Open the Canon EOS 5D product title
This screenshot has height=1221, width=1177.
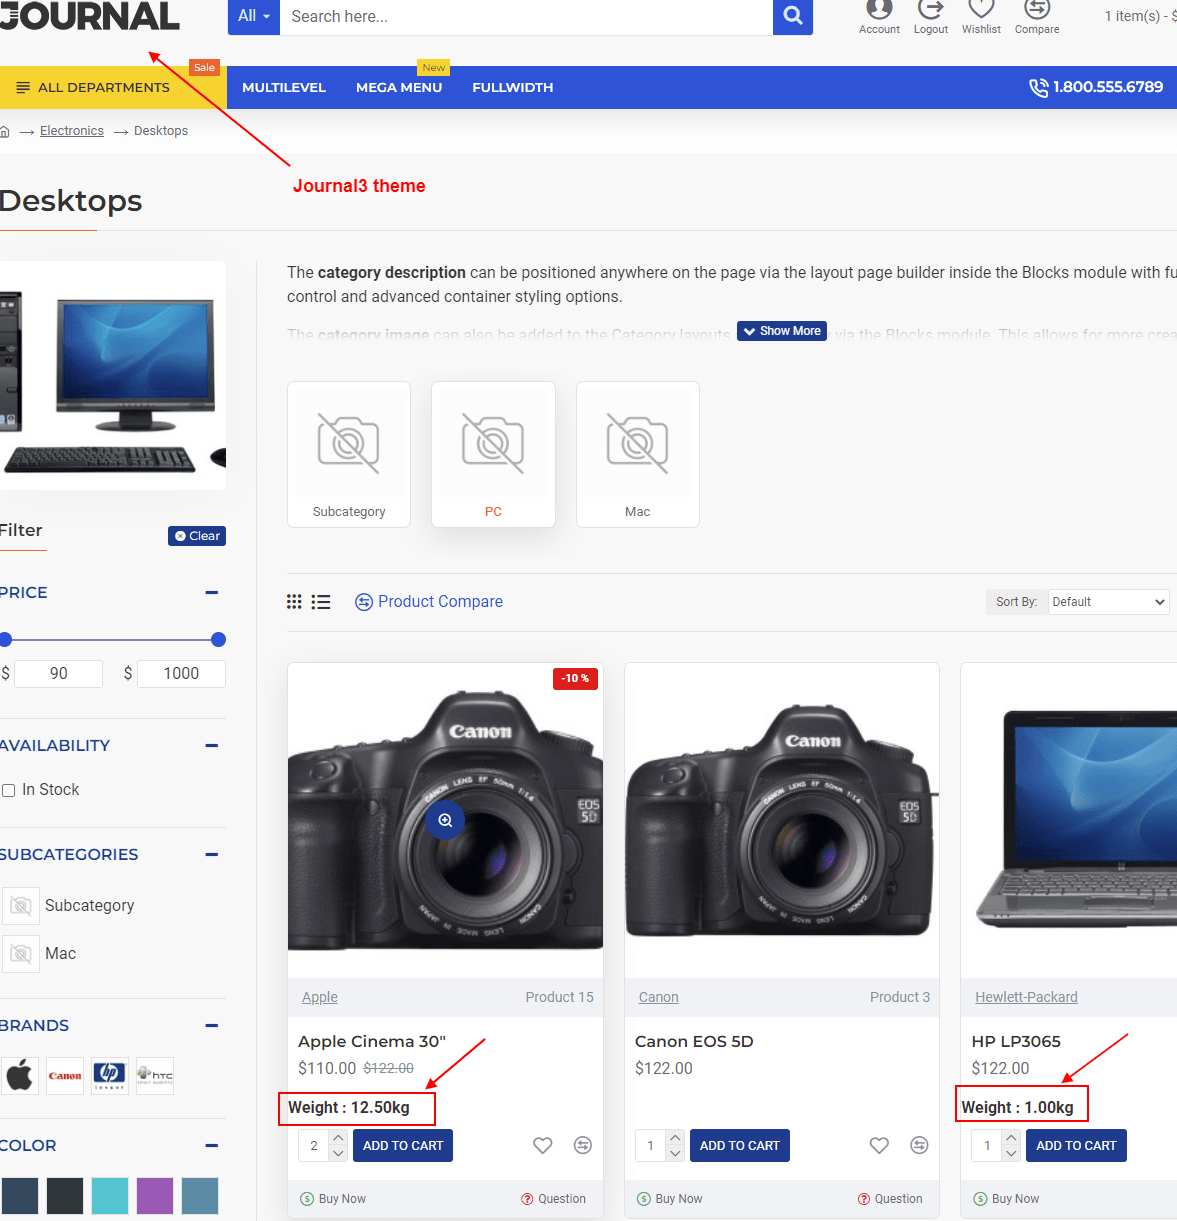click(x=694, y=1041)
